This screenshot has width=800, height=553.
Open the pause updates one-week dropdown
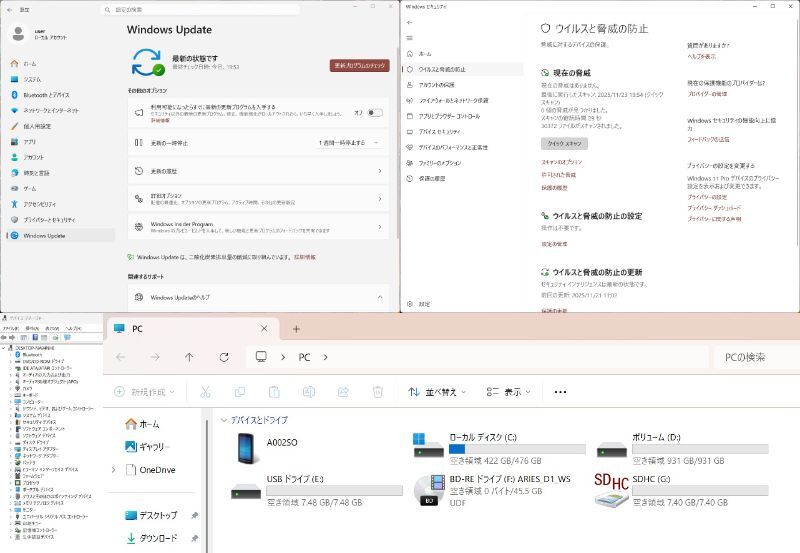pyautogui.click(x=349, y=143)
